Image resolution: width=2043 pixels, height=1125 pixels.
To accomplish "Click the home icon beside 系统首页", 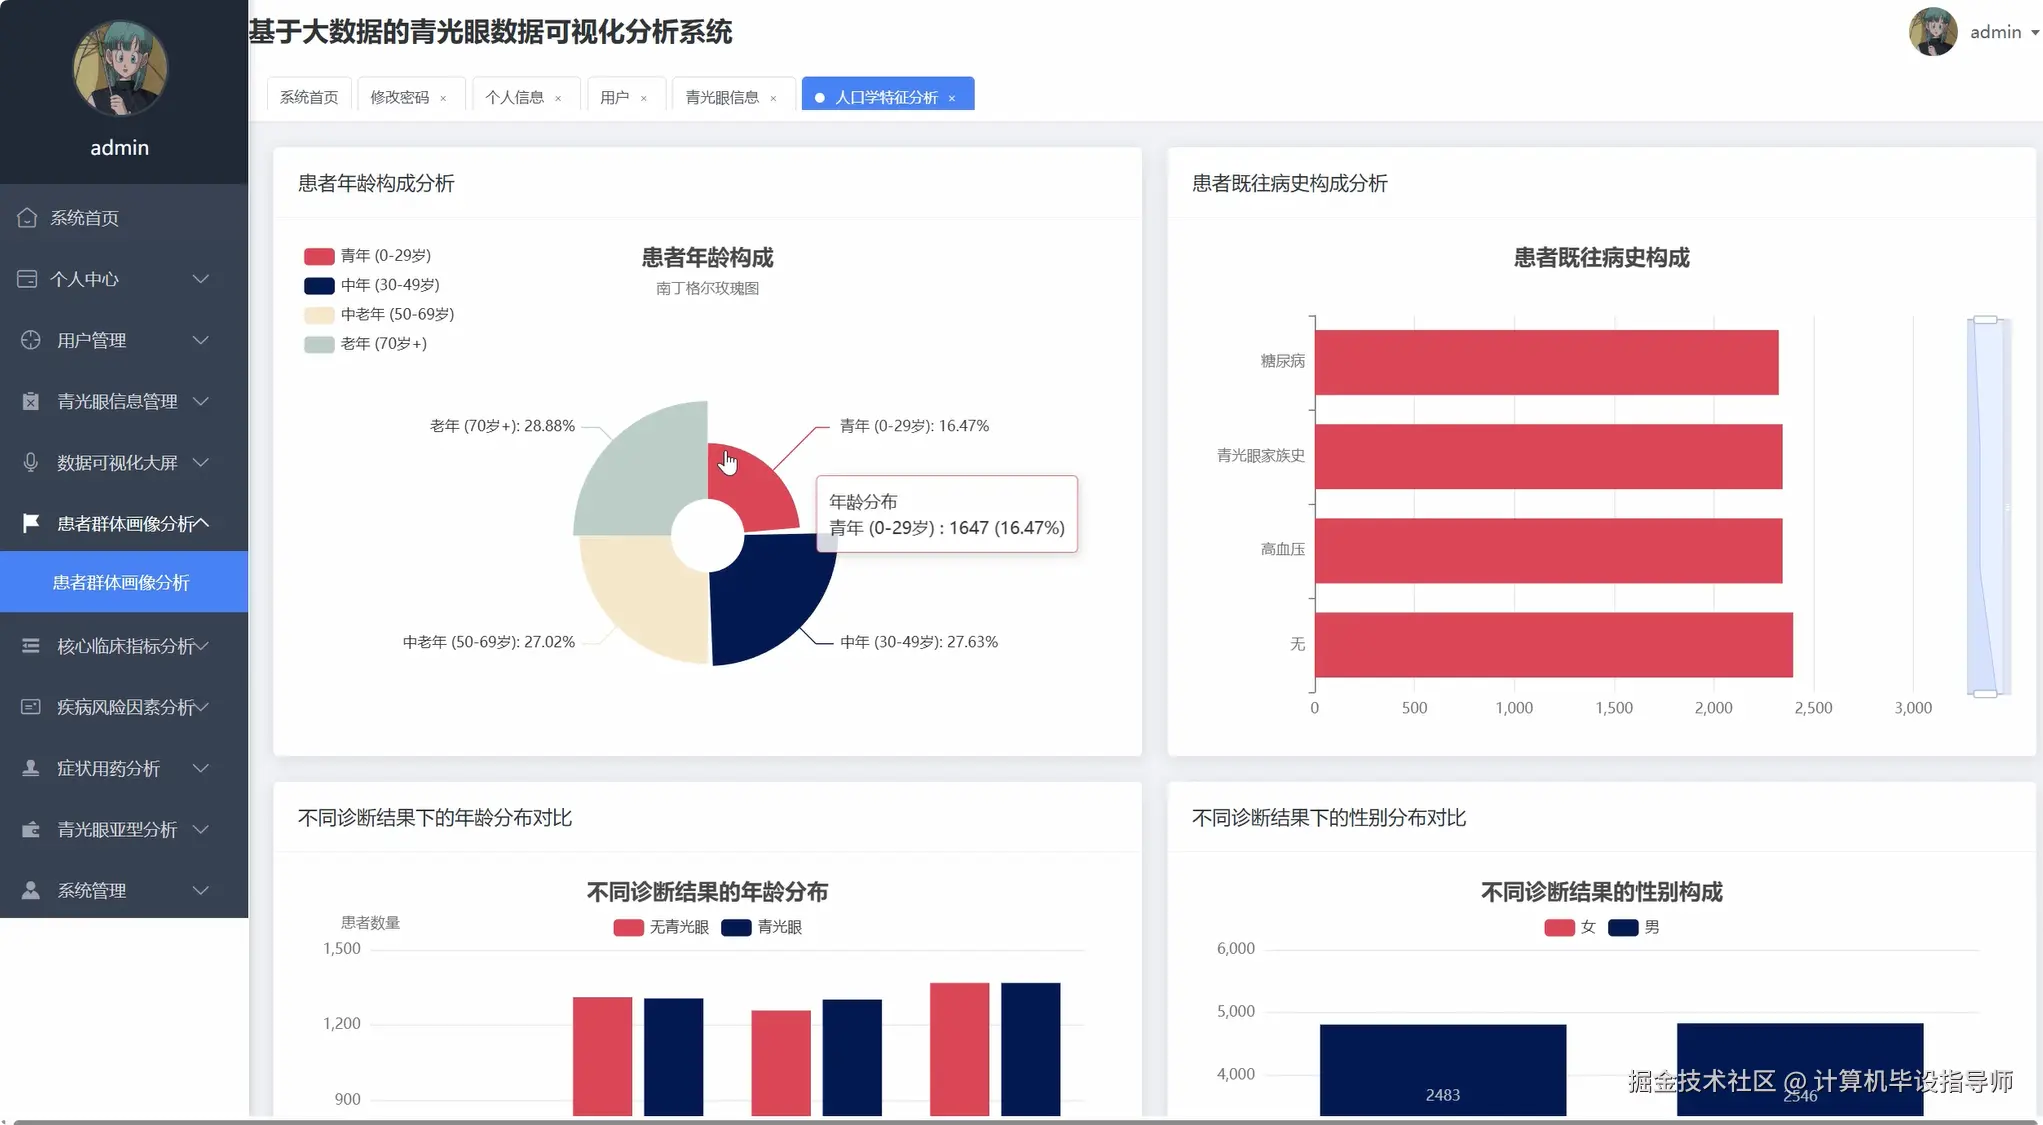I will coord(27,217).
